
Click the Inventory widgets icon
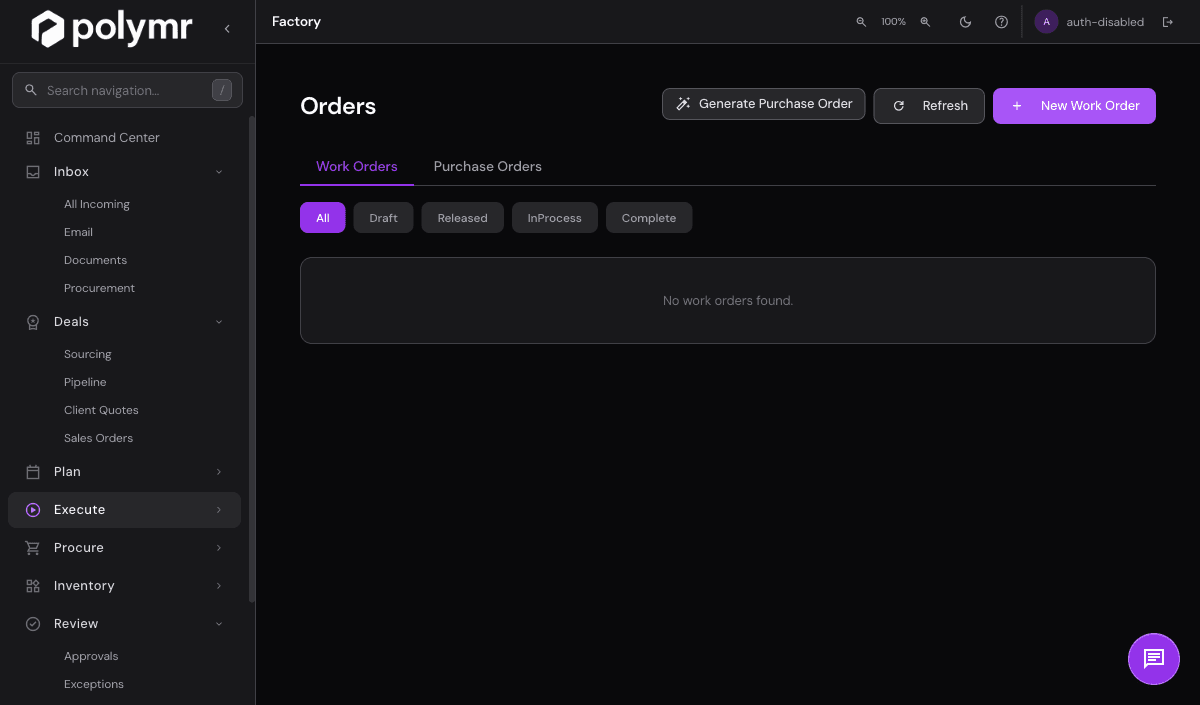pos(33,586)
